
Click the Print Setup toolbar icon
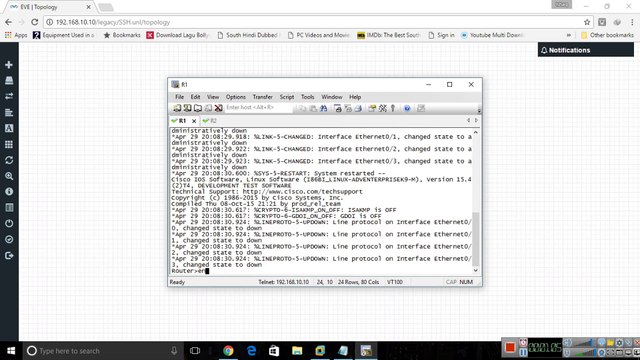point(338,108)
